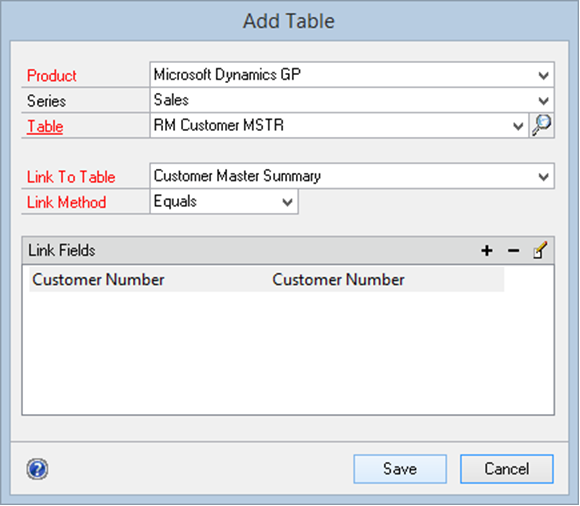
Task: Click the Link Method label
Action: [x=67, y=202]
